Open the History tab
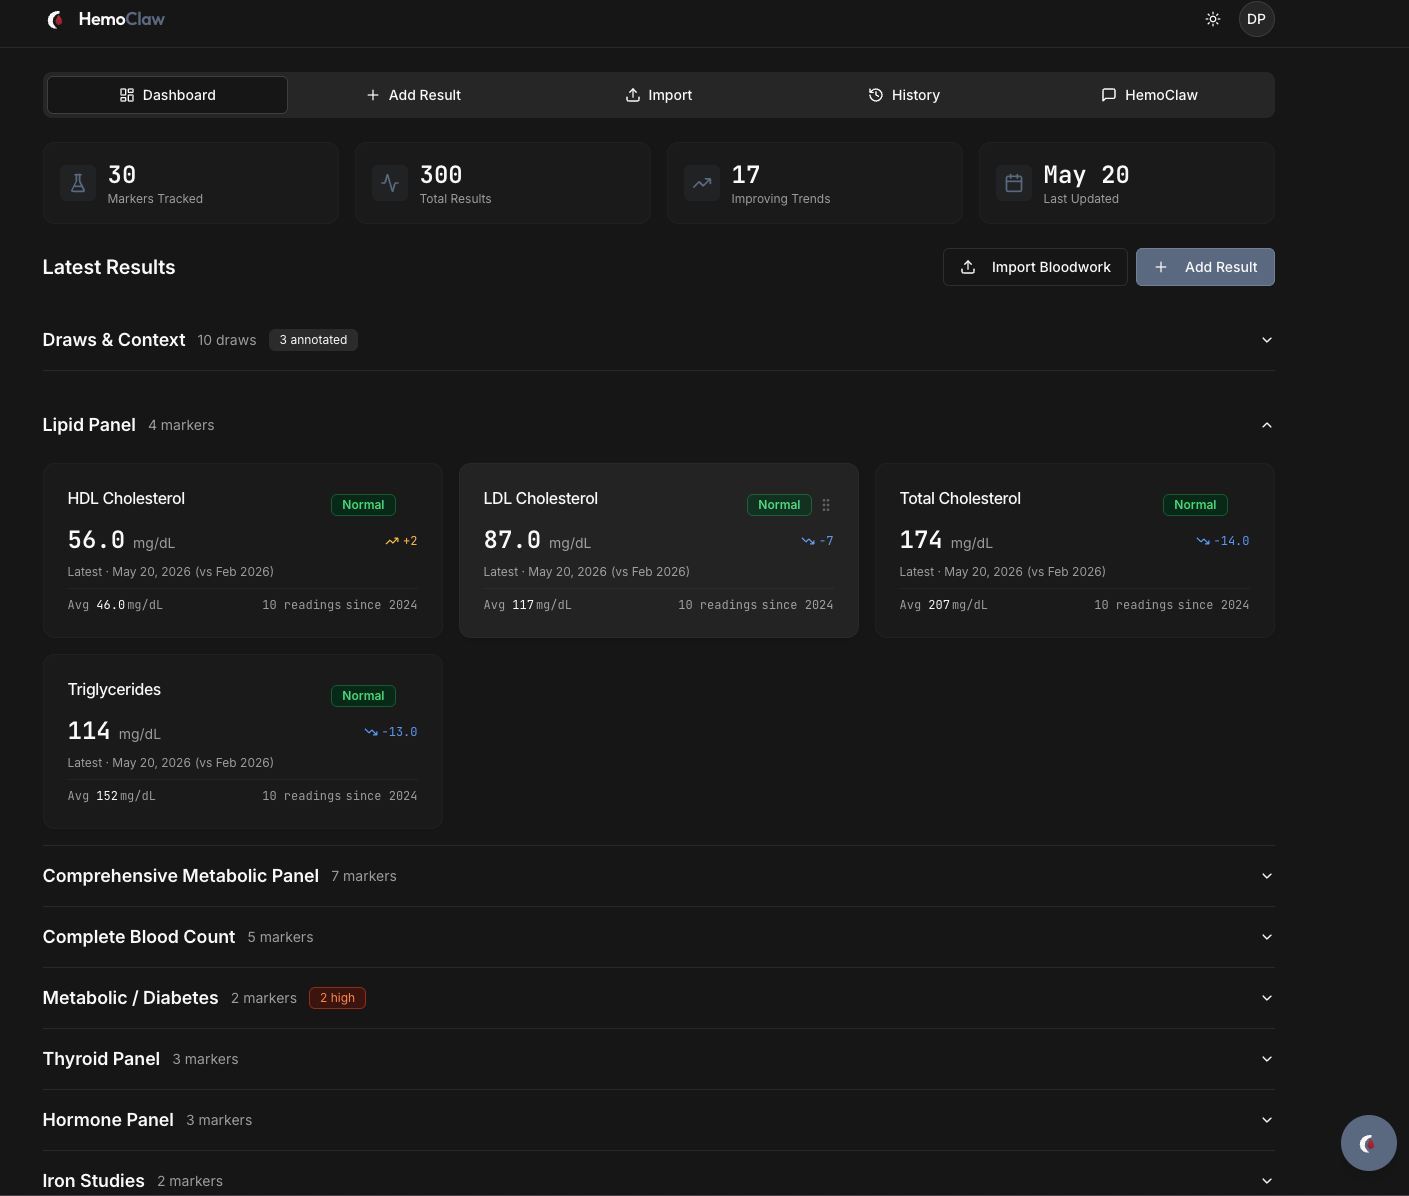The width and height of the screenshot is (1409, 1196). 904,95
